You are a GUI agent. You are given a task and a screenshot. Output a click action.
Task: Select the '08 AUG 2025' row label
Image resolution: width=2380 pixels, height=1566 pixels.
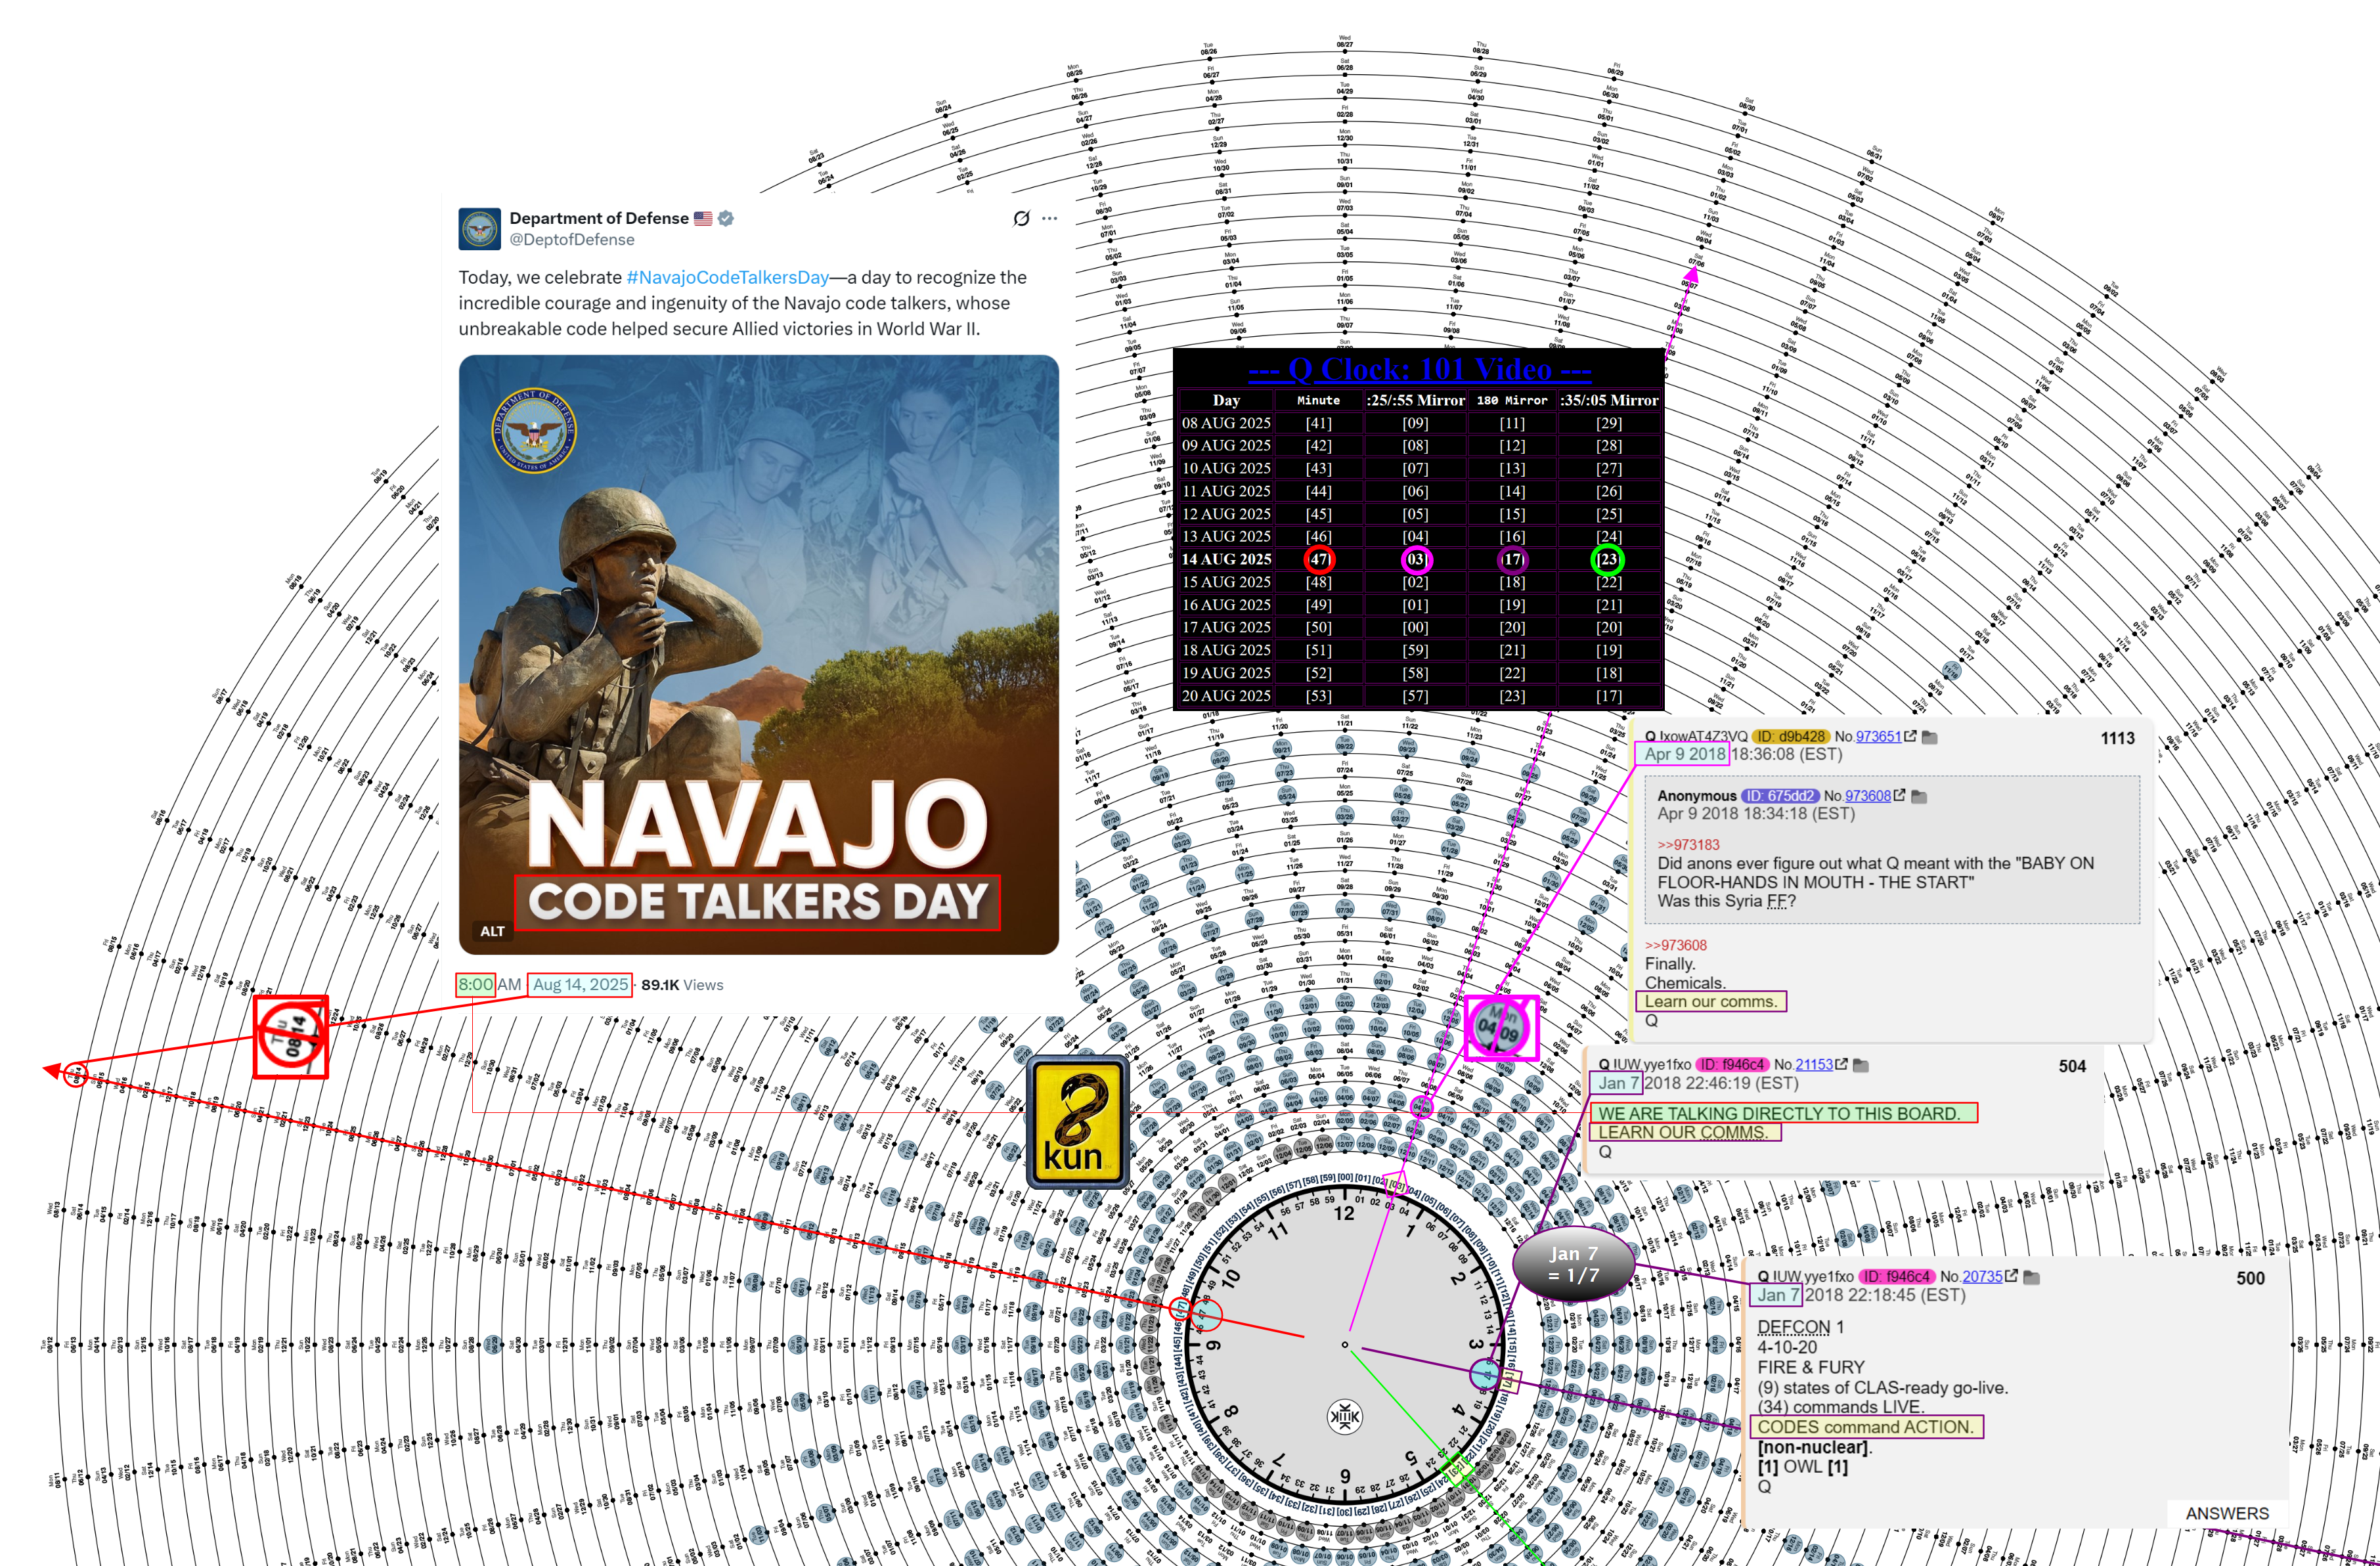point(1226,423)
